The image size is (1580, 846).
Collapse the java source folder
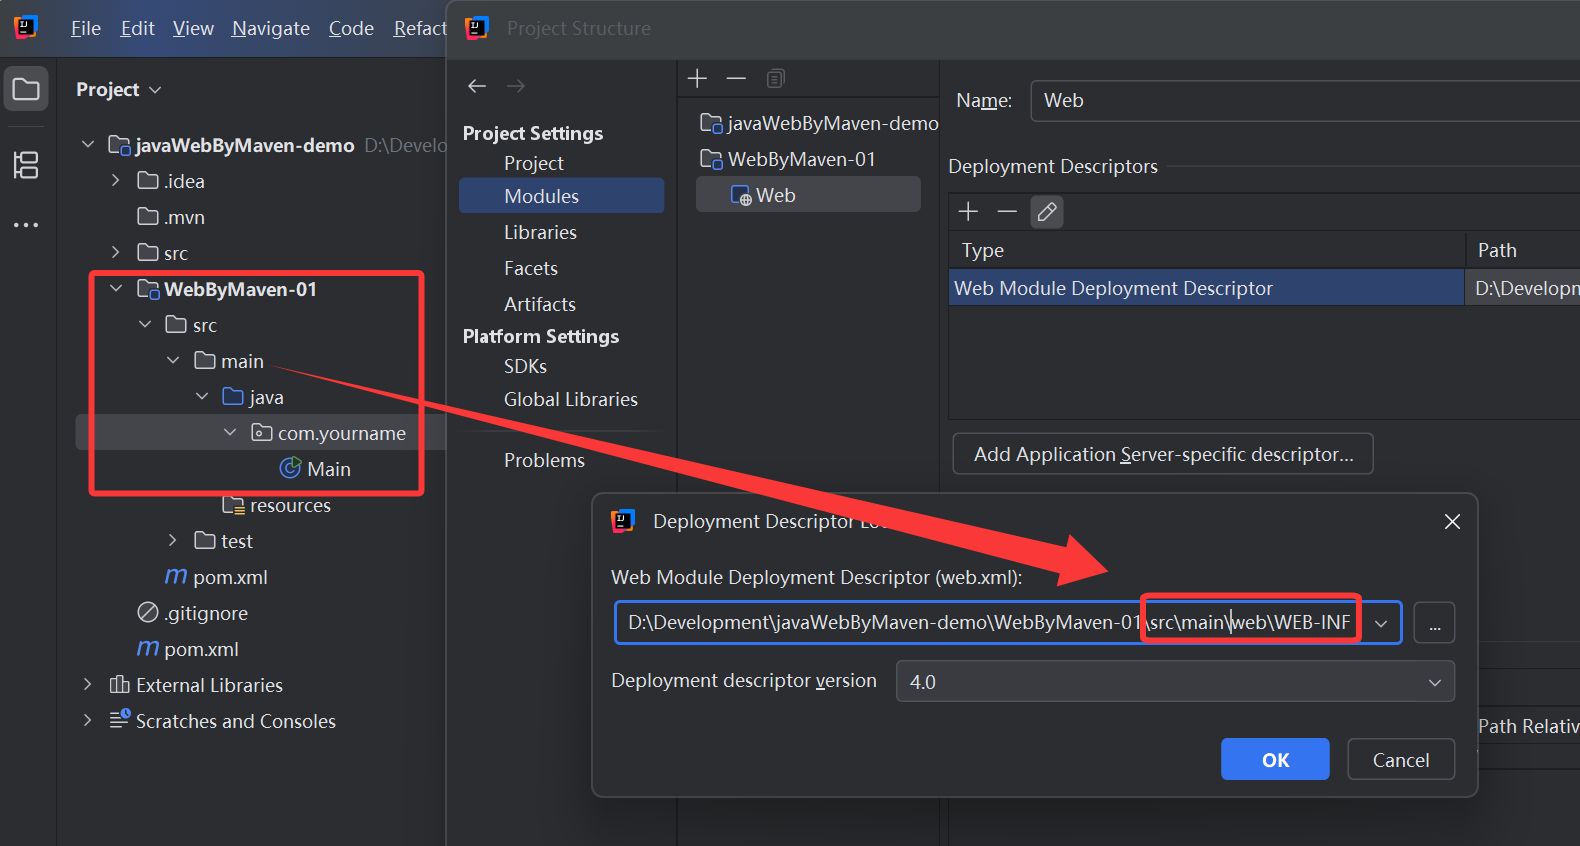click(x=202, y=397)
